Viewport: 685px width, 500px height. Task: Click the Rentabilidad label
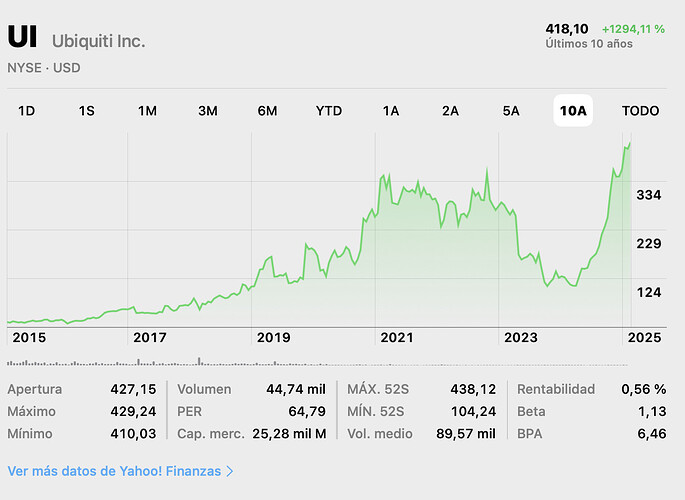click(x=556, y=389)
